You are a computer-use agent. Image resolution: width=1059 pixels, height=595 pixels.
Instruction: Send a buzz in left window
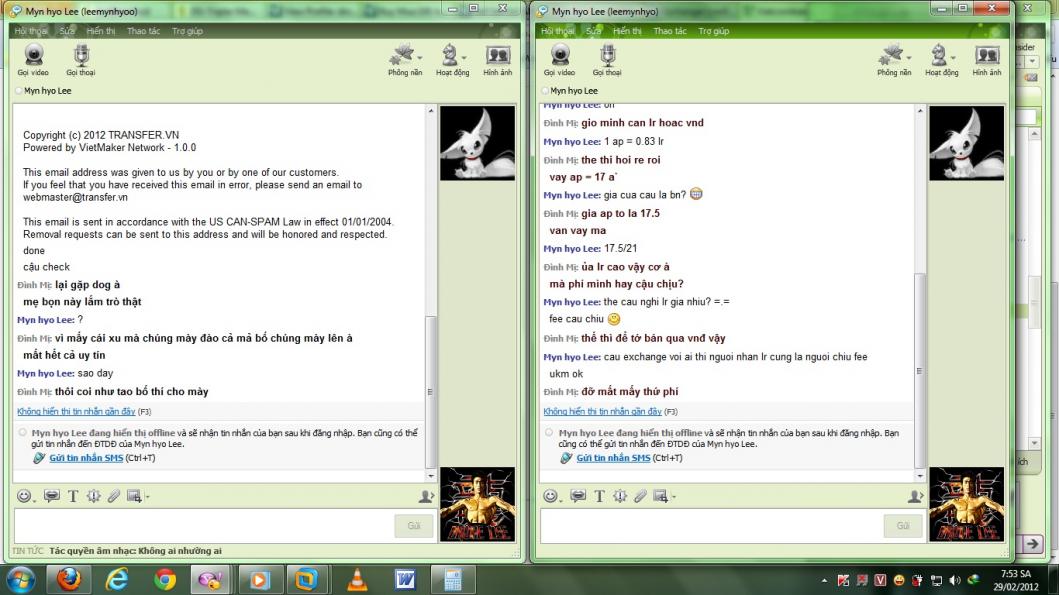click(x=93, y=496)
